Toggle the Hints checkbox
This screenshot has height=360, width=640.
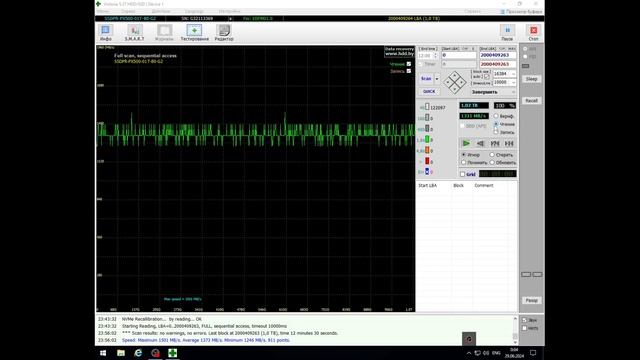point(524,328)
